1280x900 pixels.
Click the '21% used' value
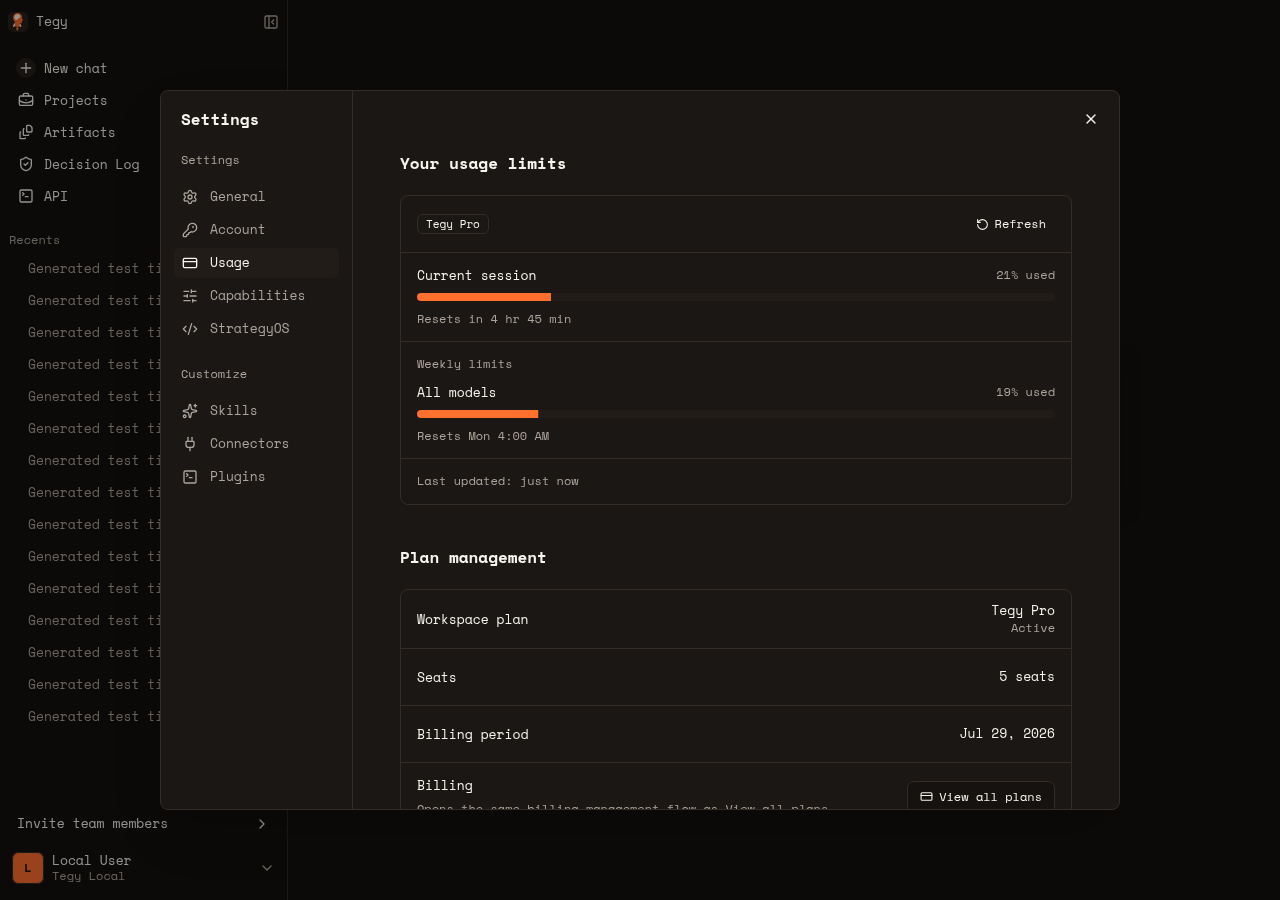1025,275
